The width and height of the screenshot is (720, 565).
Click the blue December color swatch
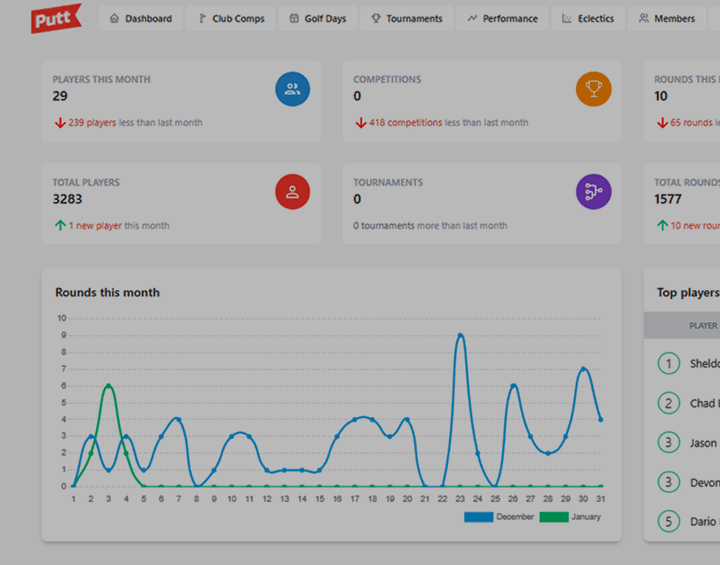(478, 517)
